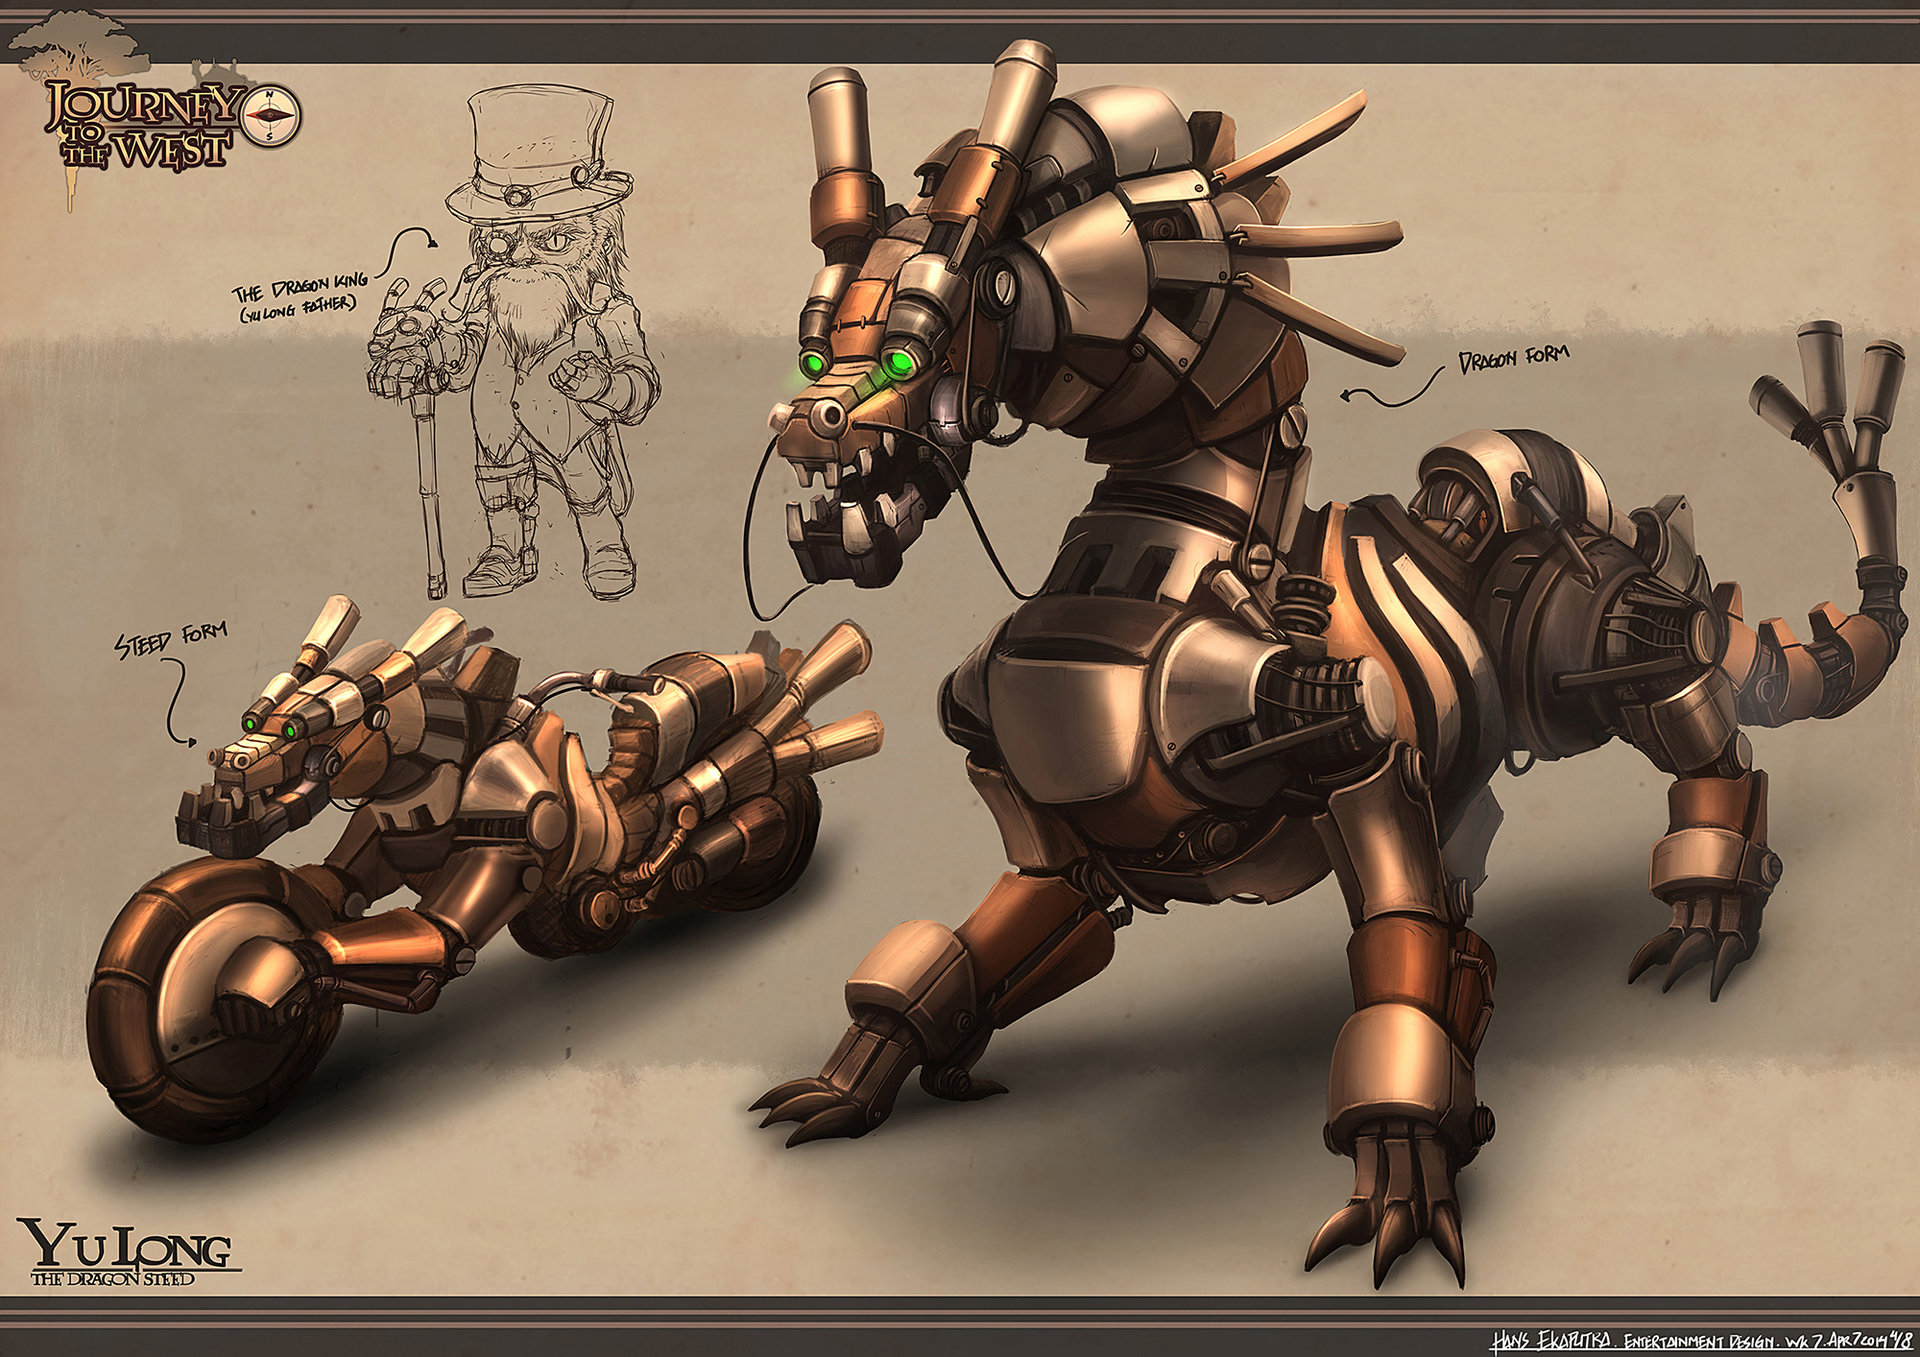The width and height of the screenshot is (1920, 1357).
Task: Click the compass icon beside the logo
Action: (x=271, y=116)
